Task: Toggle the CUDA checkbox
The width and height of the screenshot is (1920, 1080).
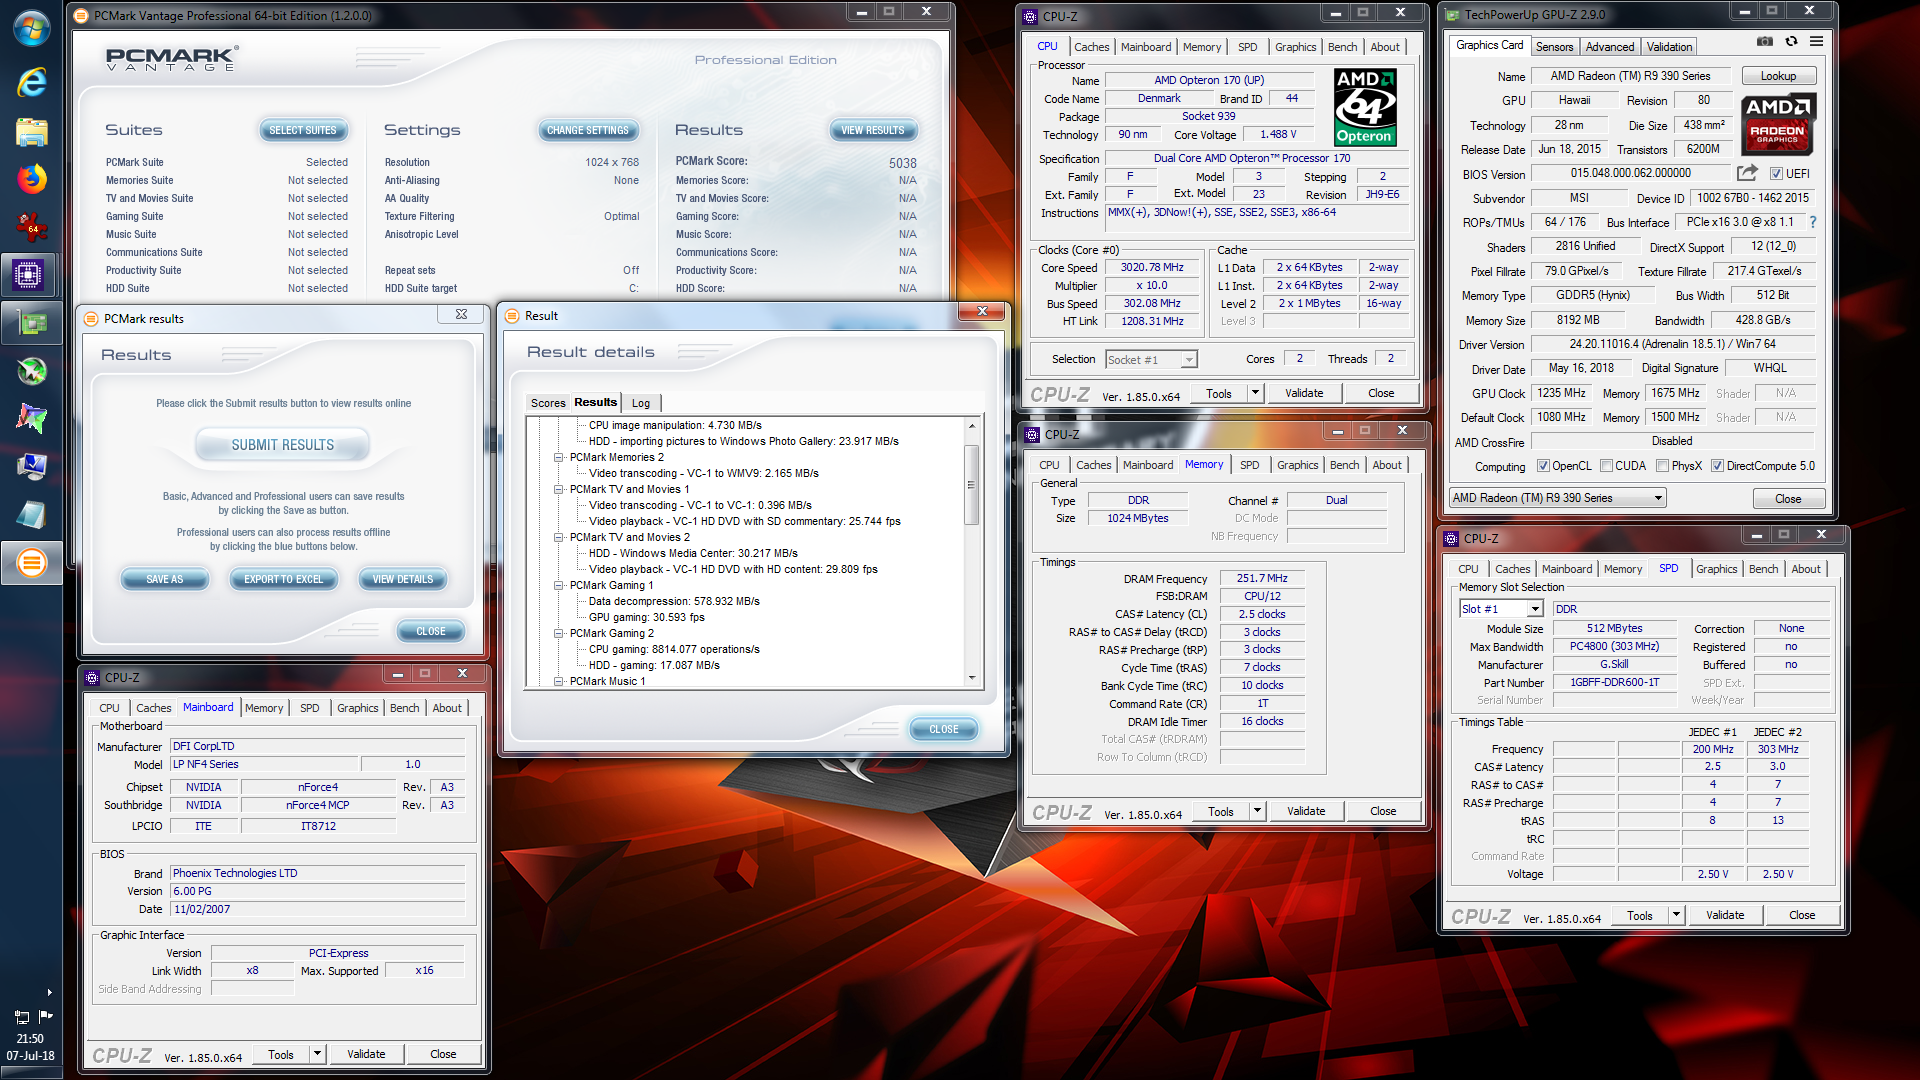Action: tap(1606, 466)
